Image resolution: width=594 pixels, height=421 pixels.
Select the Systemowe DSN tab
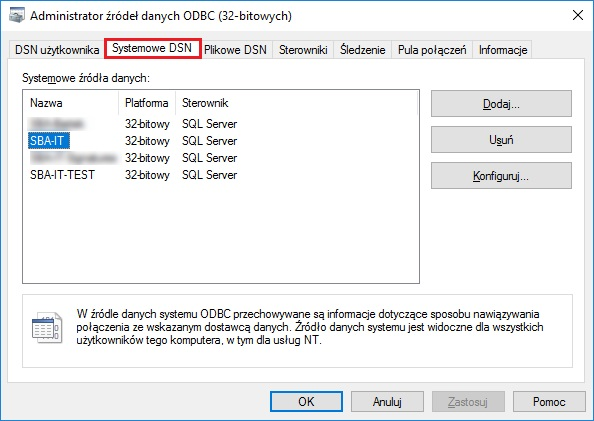click(152, 48)
